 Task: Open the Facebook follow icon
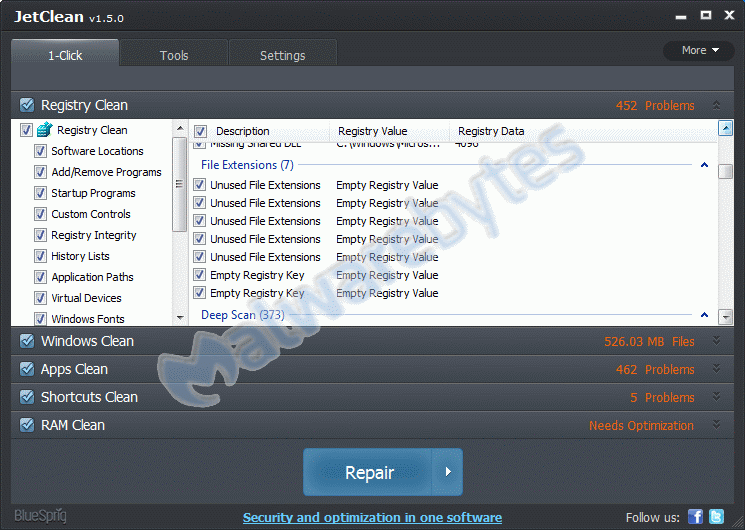[696, 517]
